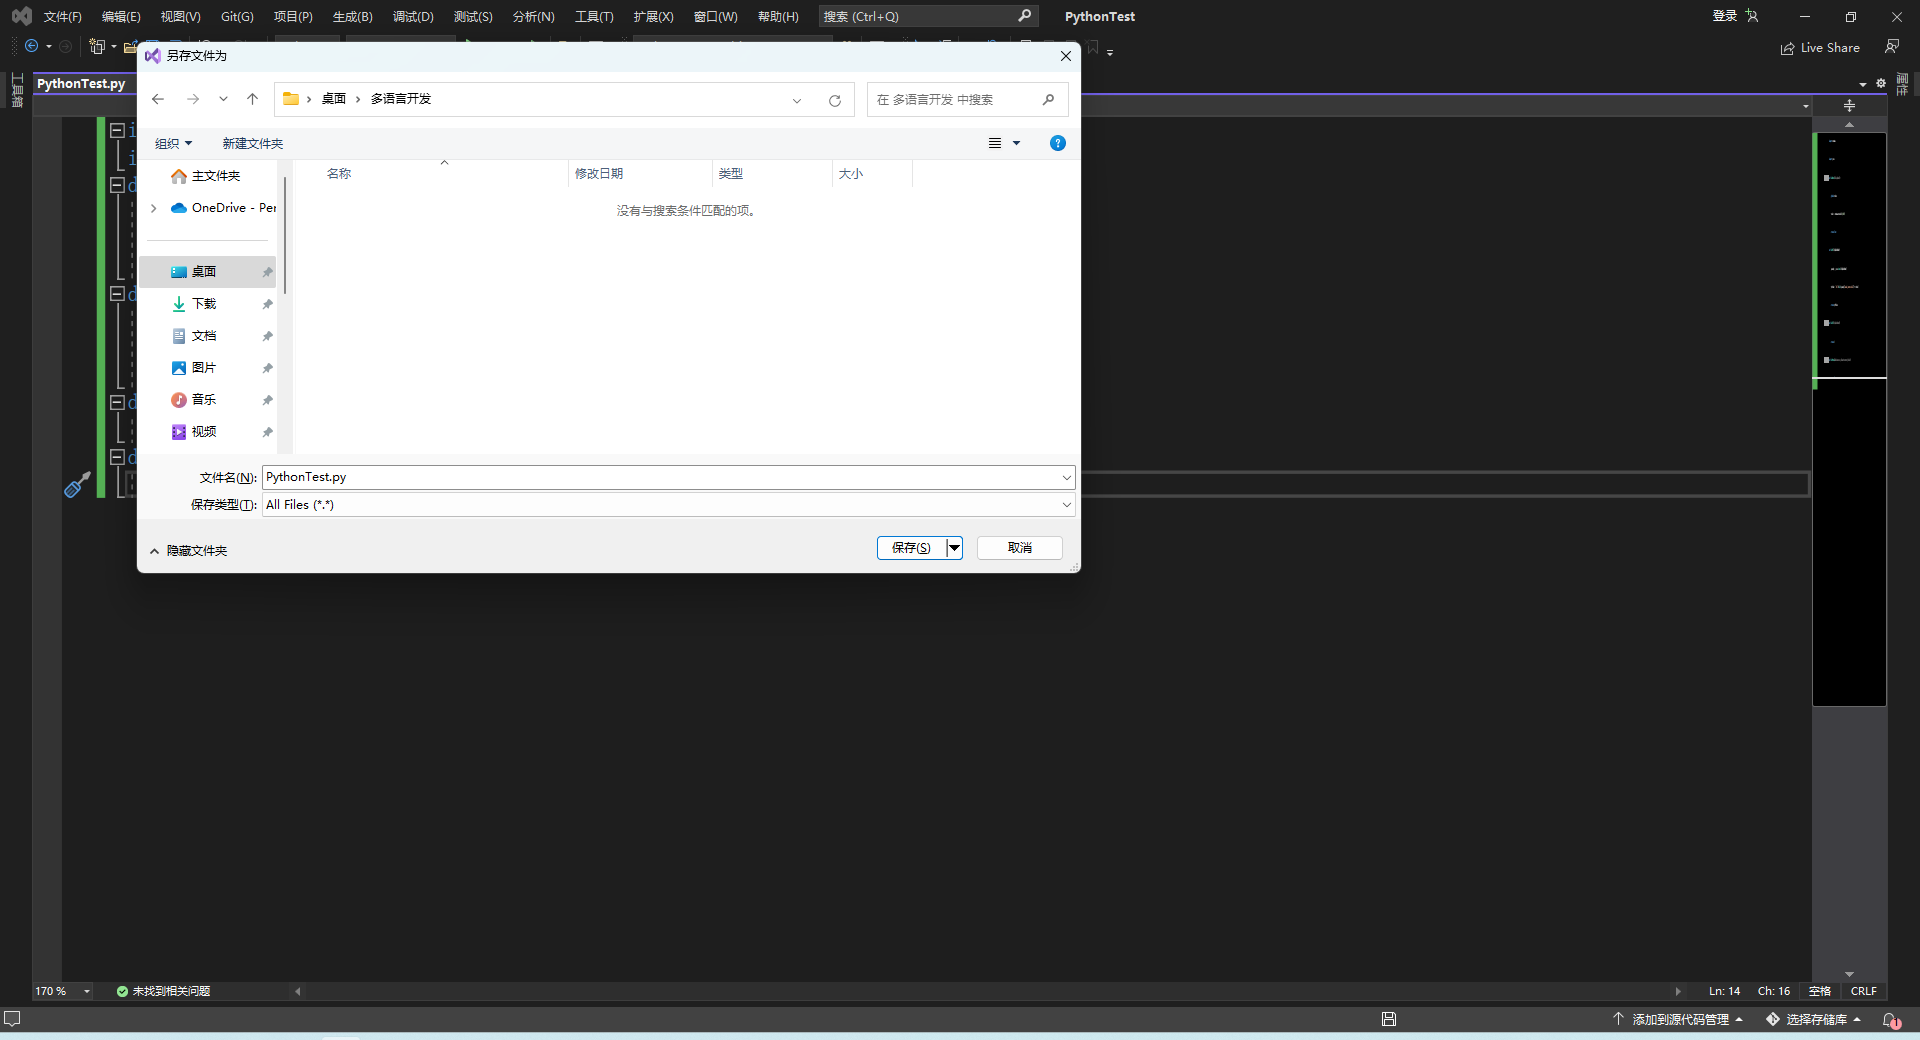Viewport: 1920px width, 1040px height.
Task: Click the Live Share icon
Action: coord(1787,48)
